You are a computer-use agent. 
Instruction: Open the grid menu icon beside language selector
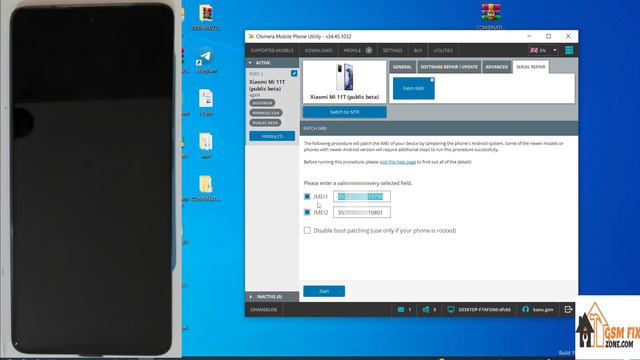tap(569, 50)
